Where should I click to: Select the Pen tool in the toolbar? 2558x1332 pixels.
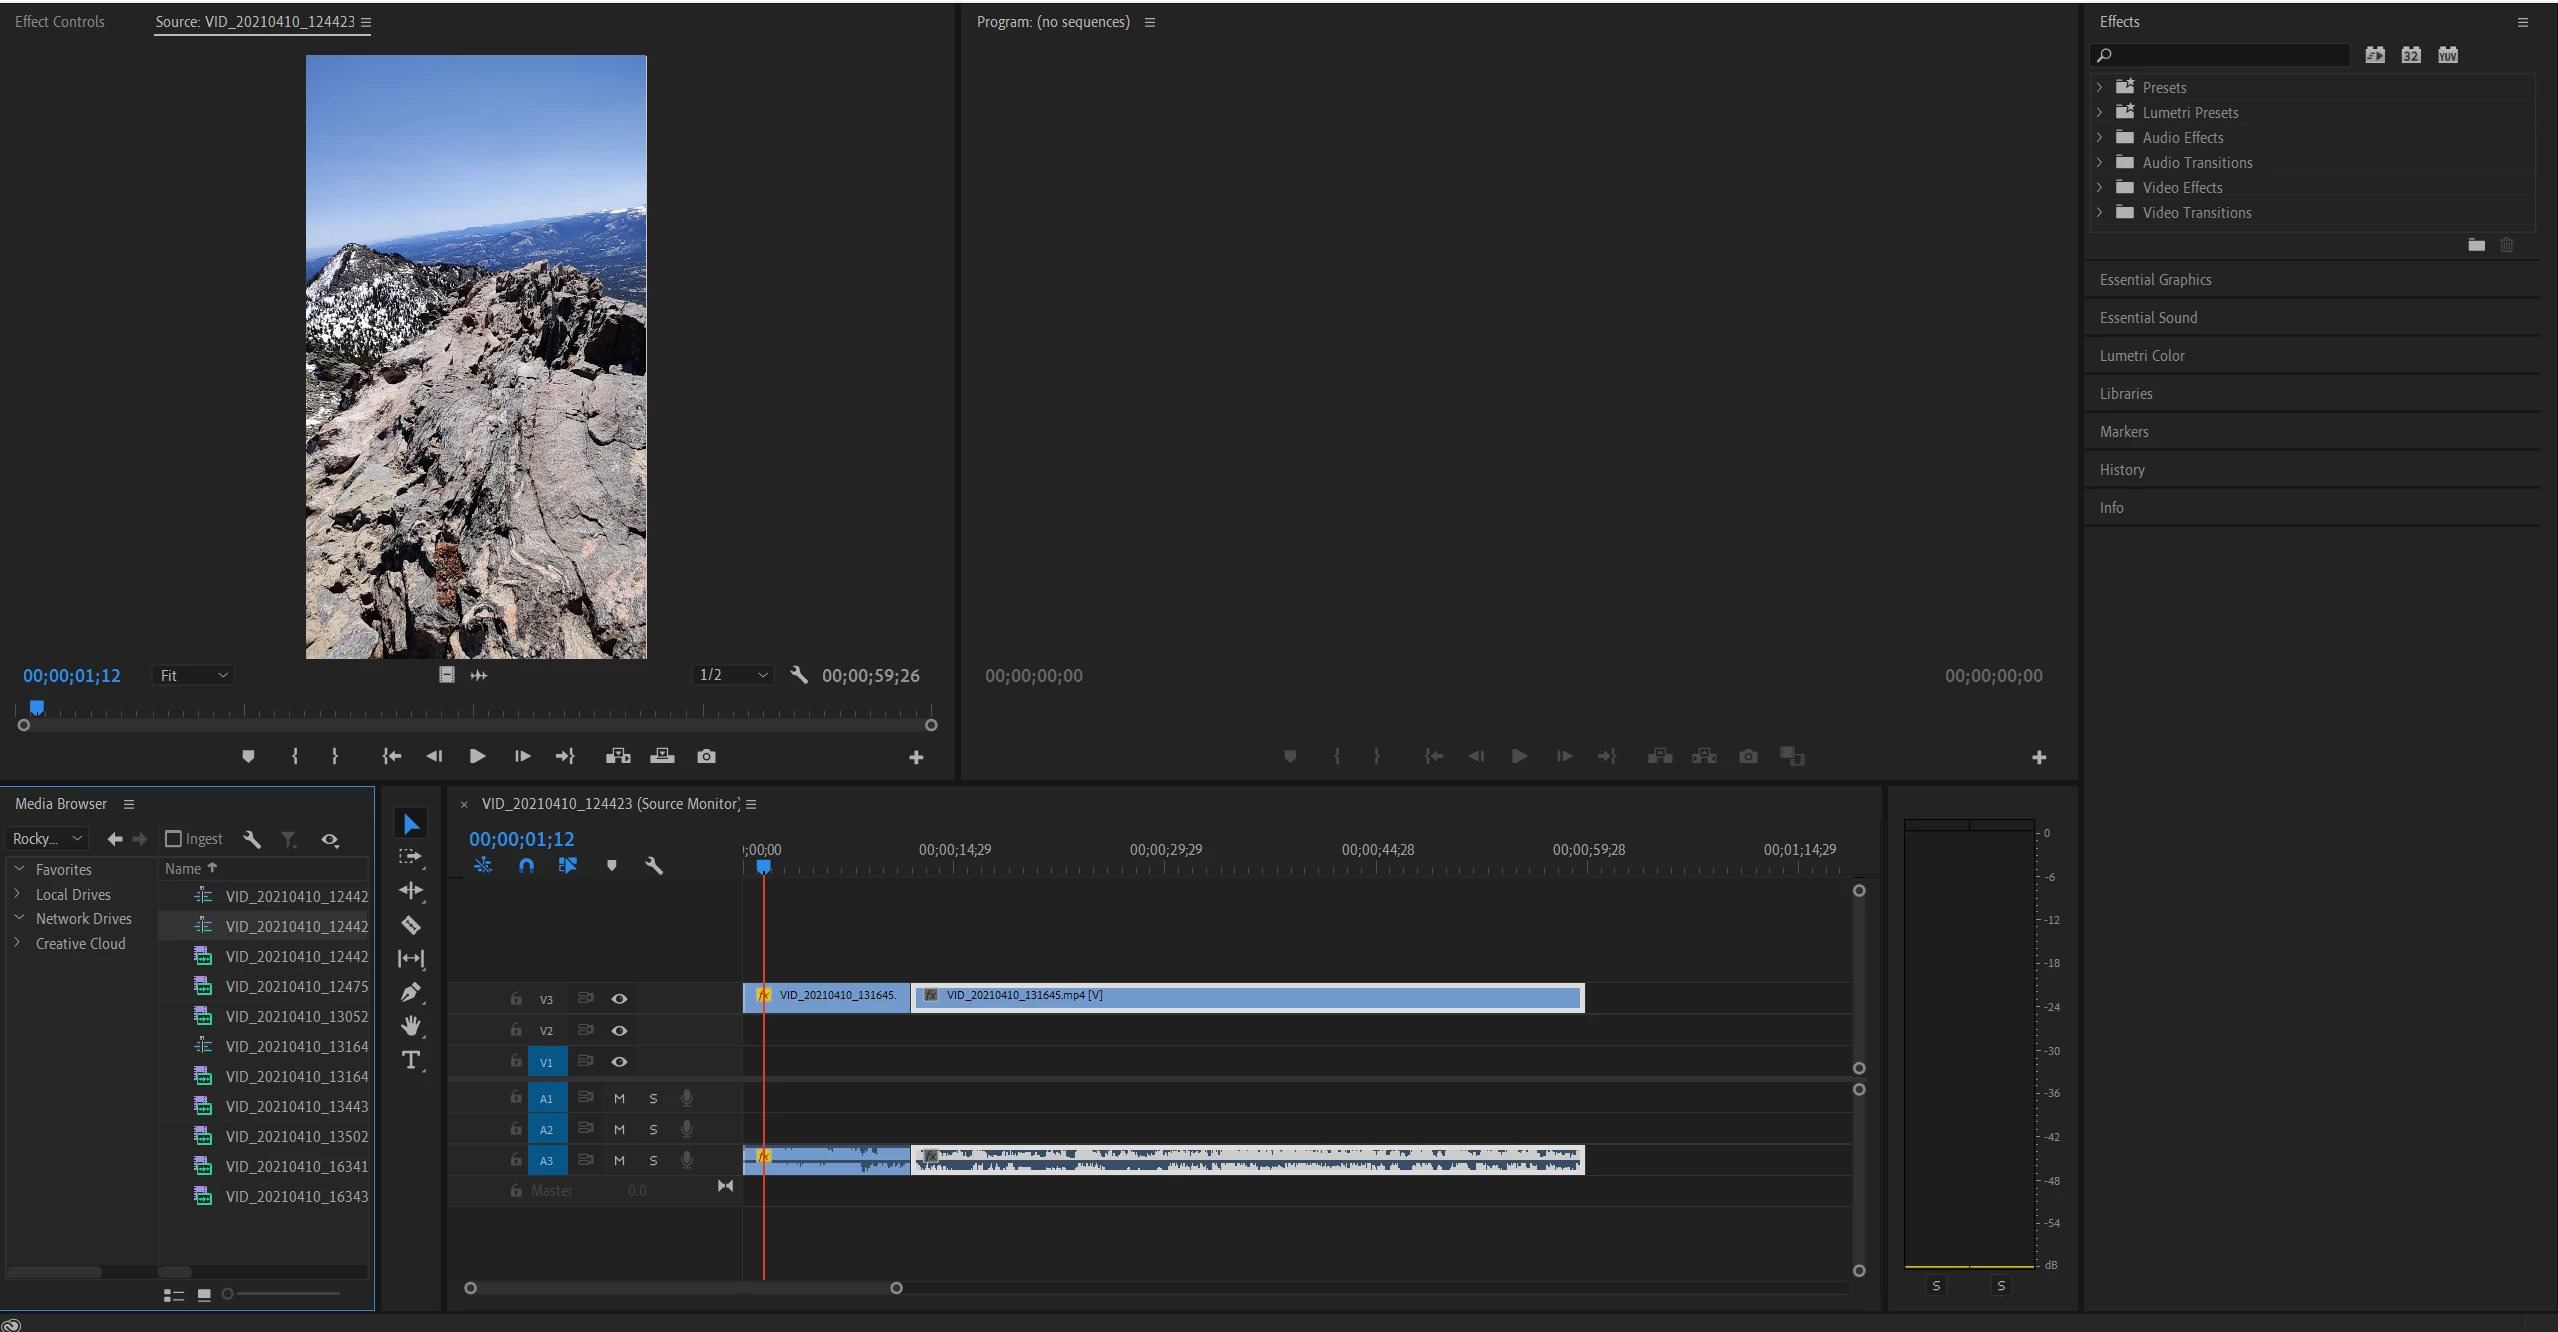click(410, 992)
